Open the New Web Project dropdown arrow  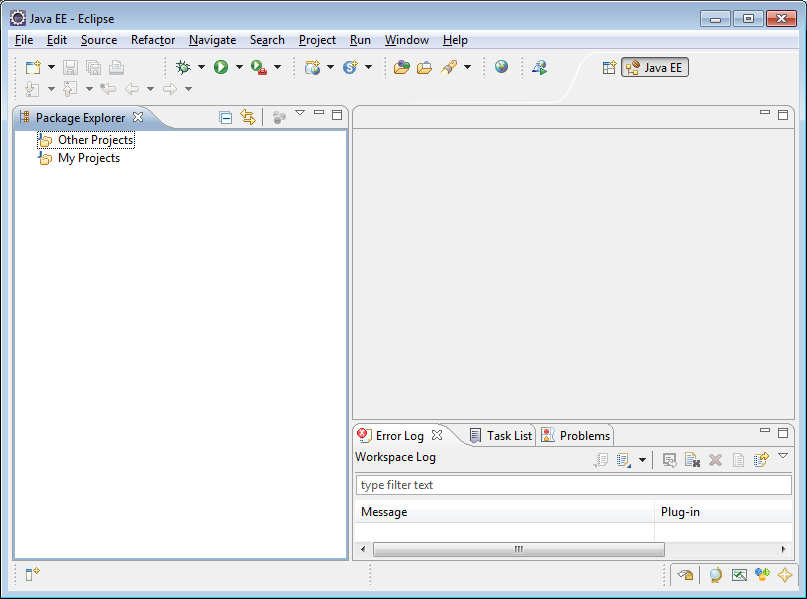[x=330, y=67]
